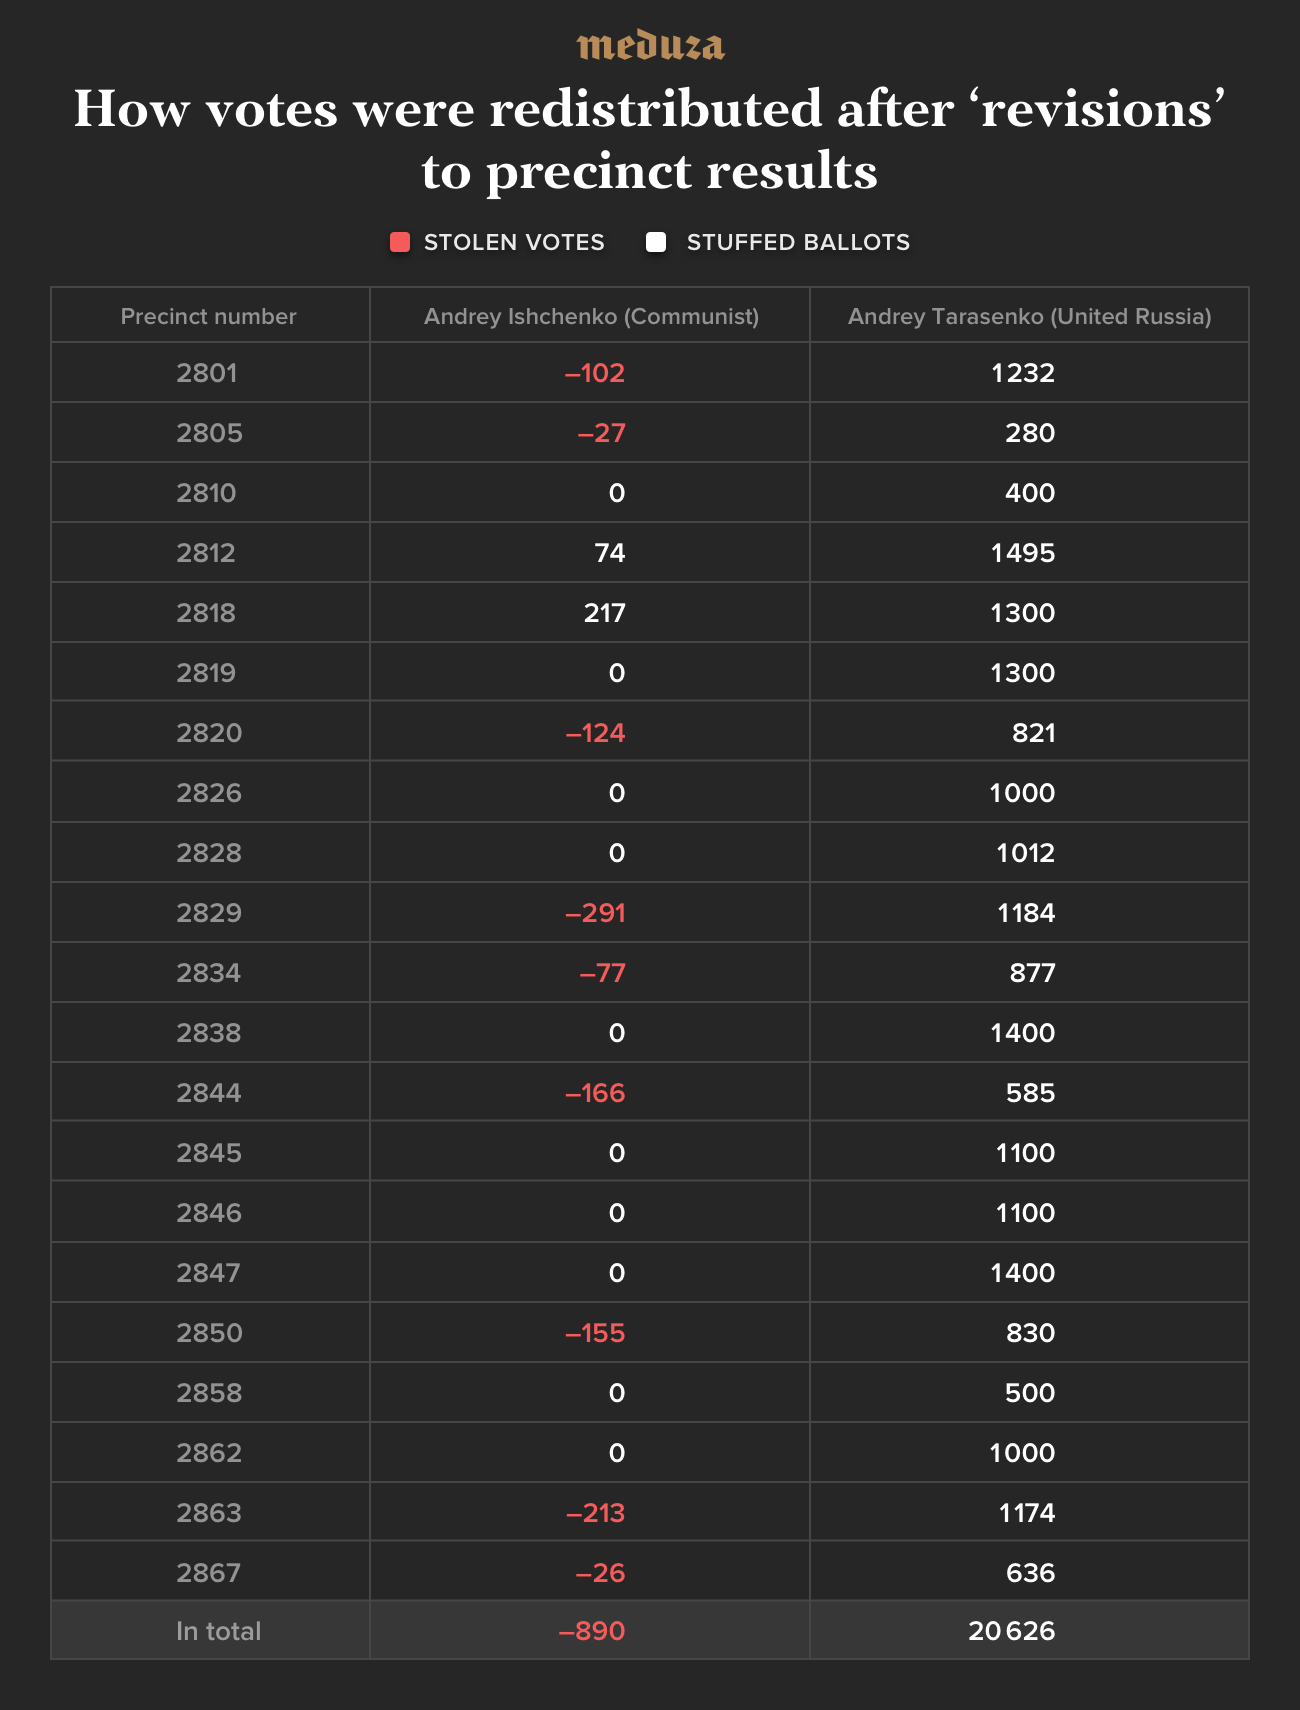The height and width of the screenshot is (1710, 1300).
Task: Click the Meduza logo at top
Action: click(650, 46)
